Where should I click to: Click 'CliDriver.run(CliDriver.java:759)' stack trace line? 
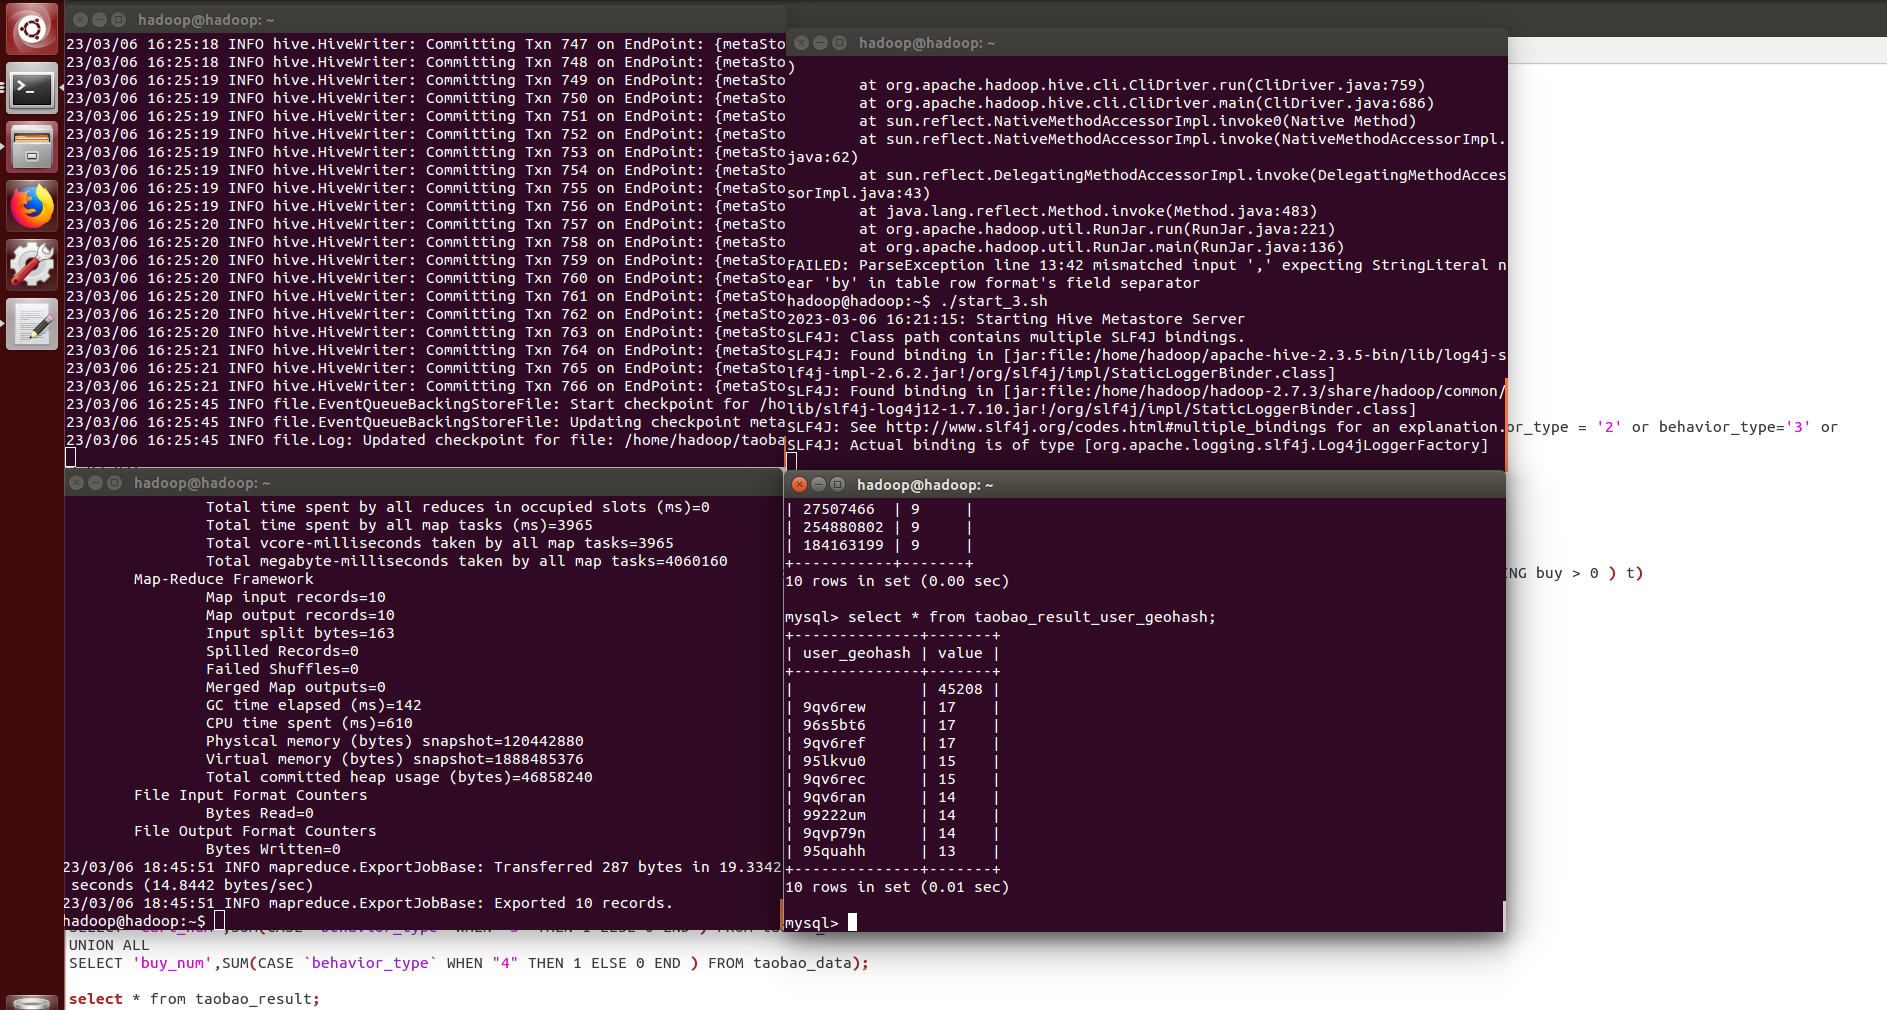click(x=1142, y=85)
